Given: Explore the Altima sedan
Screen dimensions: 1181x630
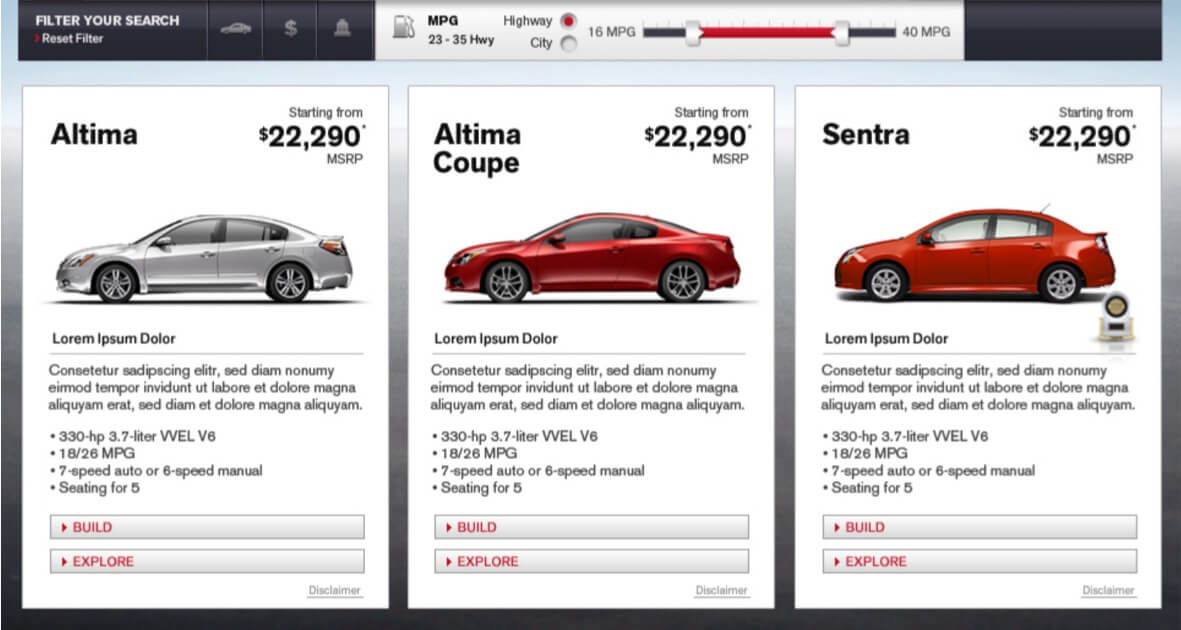Looking at the screenshot, I should point(207,561).
